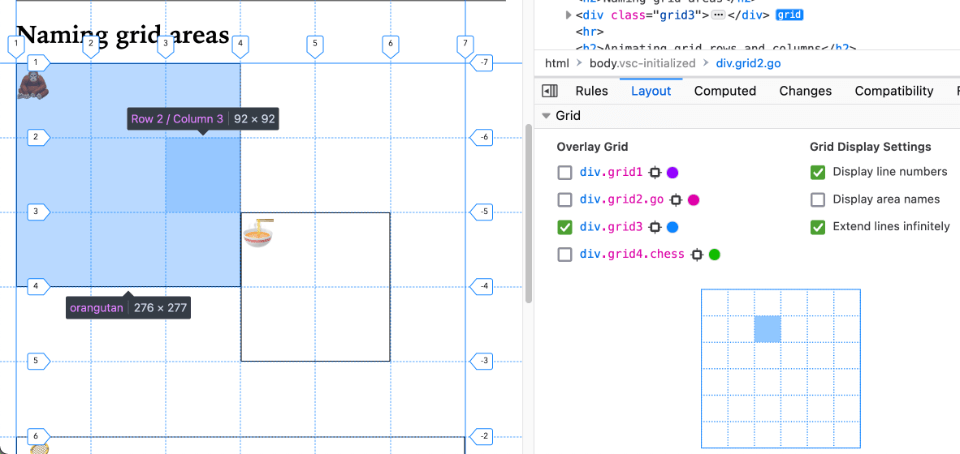This screenshot has width=960, height=454.
Task: Click the "Row 2 / Column 3" tooltip text
Action: click(177, 119)
